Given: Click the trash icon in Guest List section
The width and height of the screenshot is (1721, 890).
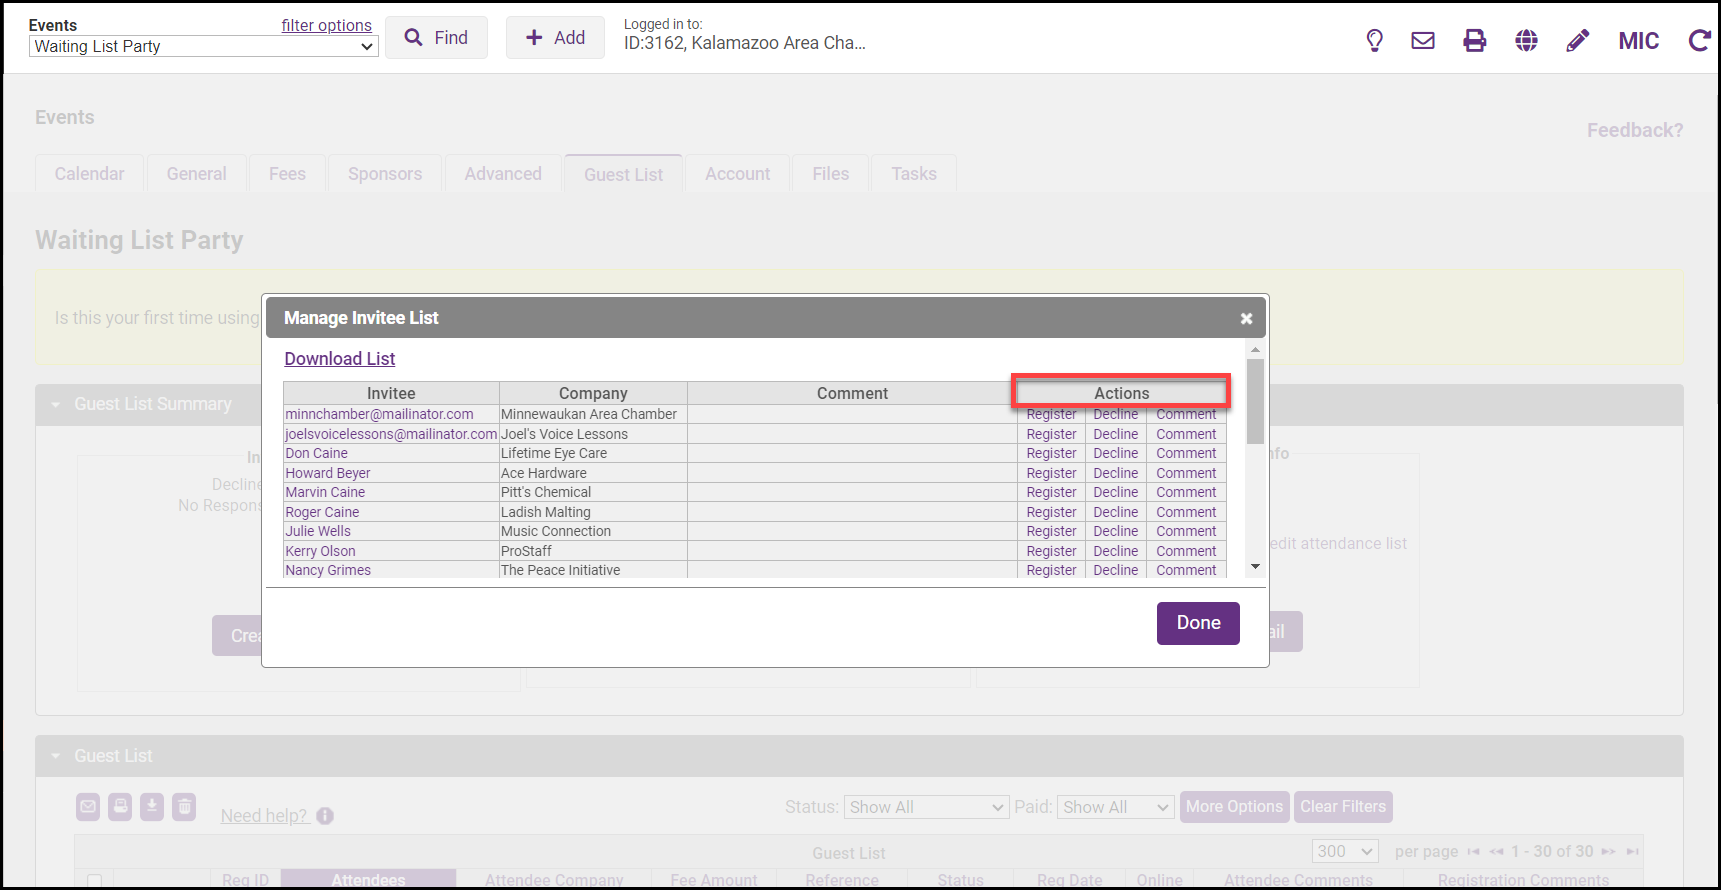Looking at the screenshot, I should pos(184,806).
